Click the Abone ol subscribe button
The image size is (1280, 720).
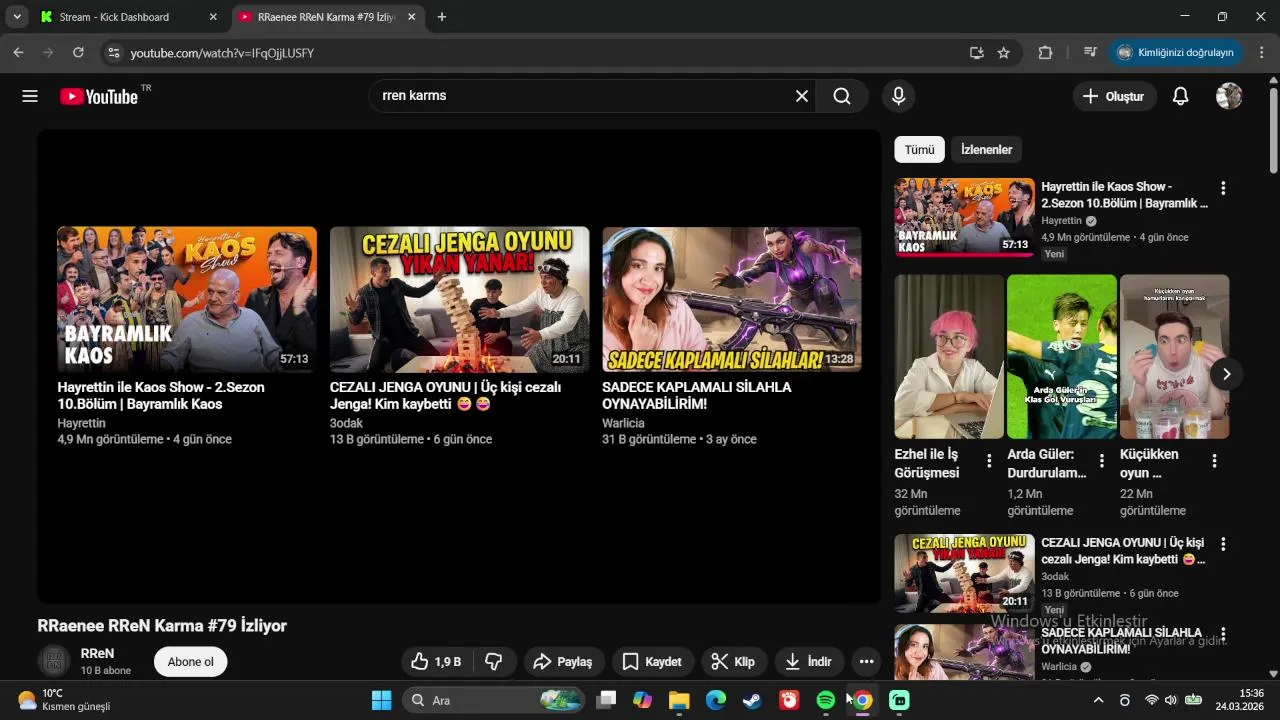[190, 662]
